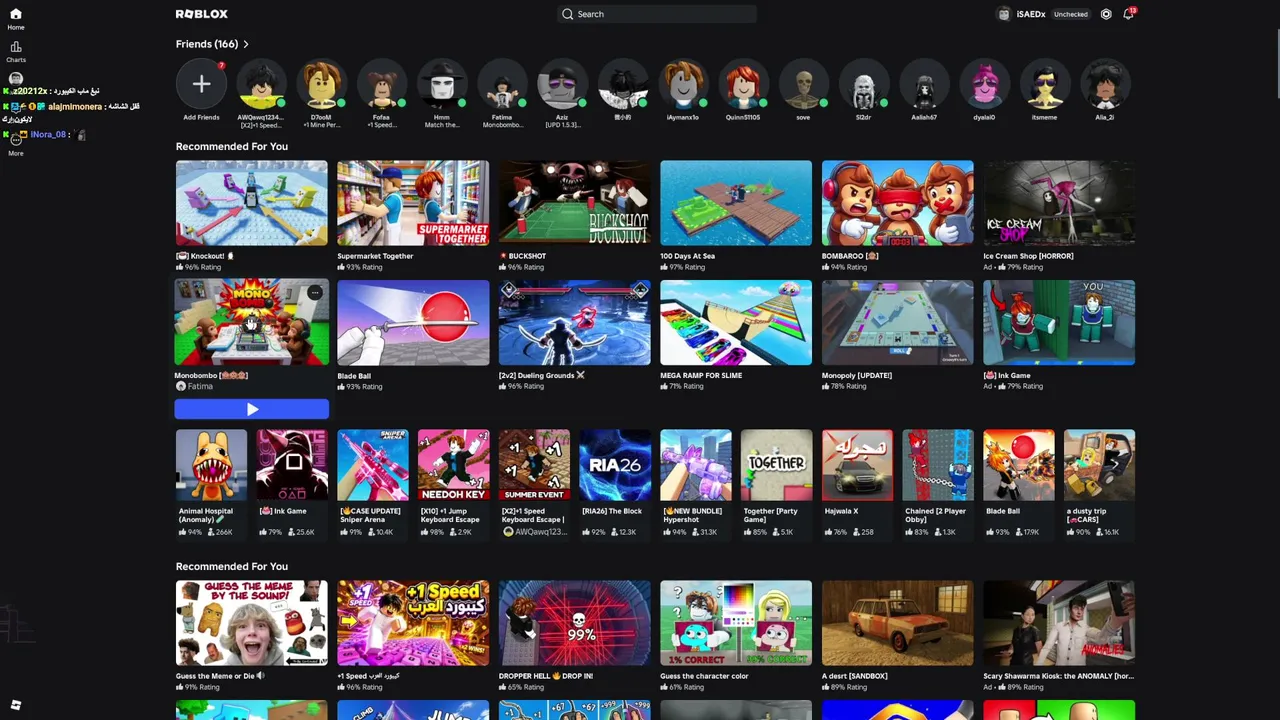Expand the Friends (166) list chevron

click(x=246, y=44)
